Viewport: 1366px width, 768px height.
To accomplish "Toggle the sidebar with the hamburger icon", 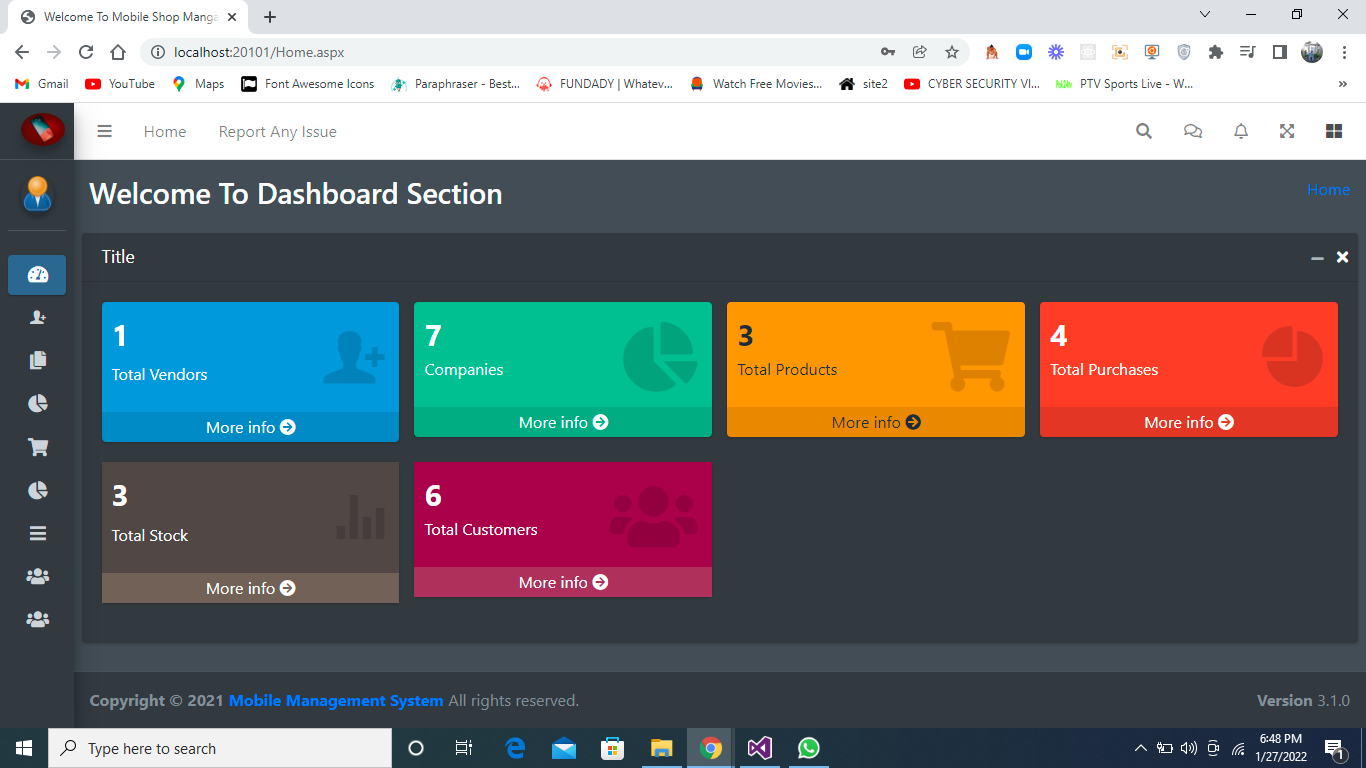I will (x=104, y=130).
